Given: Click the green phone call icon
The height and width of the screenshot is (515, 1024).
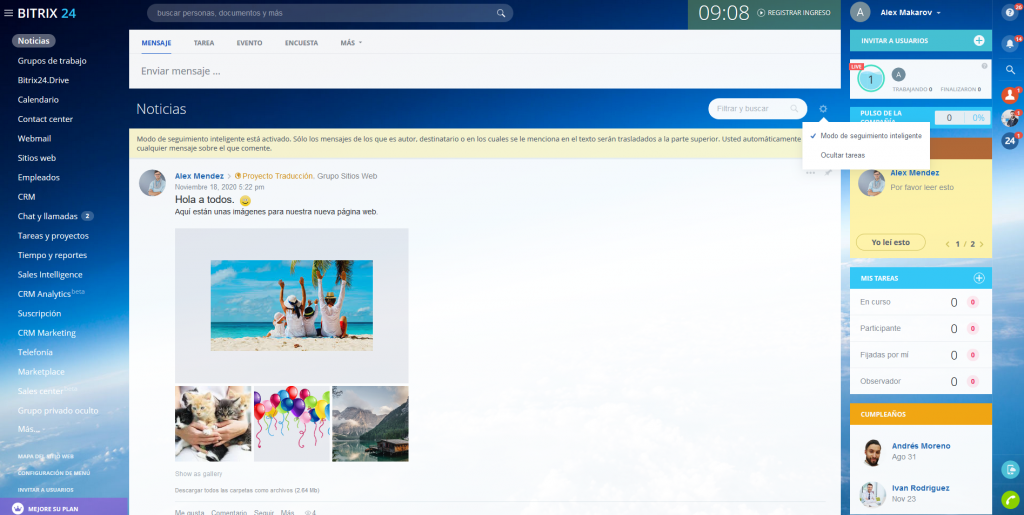Looking at the screenshot, I should point(1010,498).
